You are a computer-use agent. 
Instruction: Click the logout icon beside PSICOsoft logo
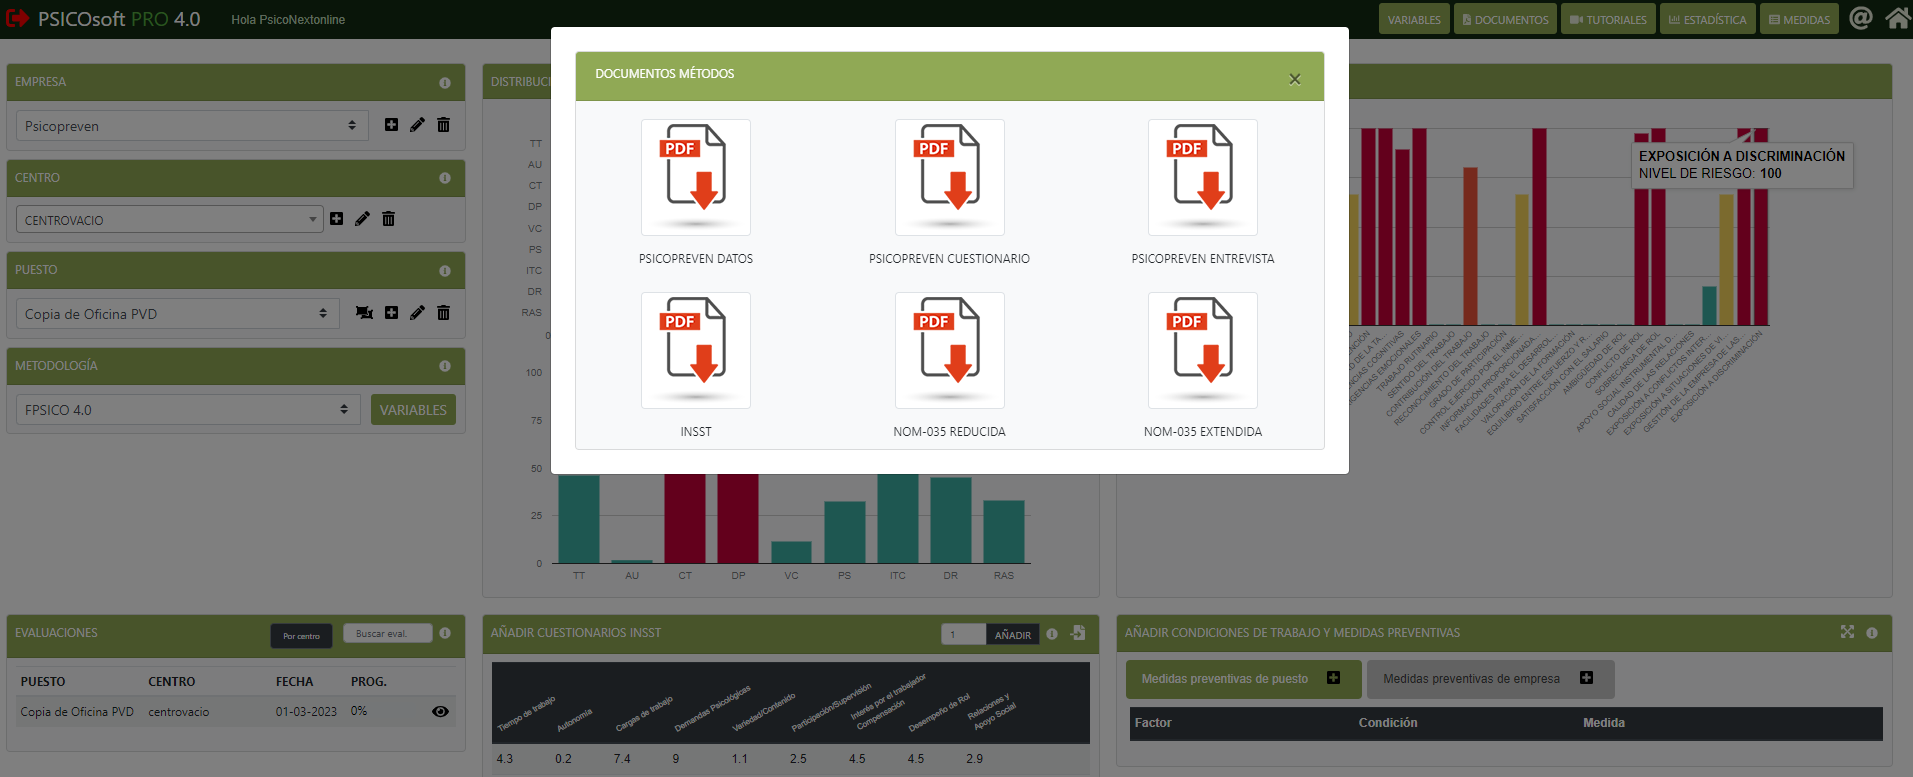pos(17,18)
